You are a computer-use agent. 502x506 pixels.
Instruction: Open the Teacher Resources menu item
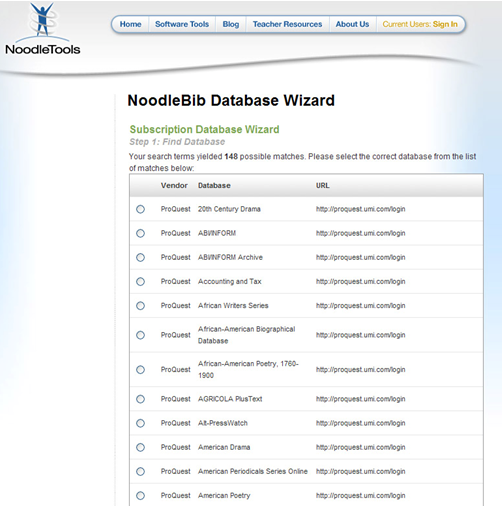pos(287,24)
